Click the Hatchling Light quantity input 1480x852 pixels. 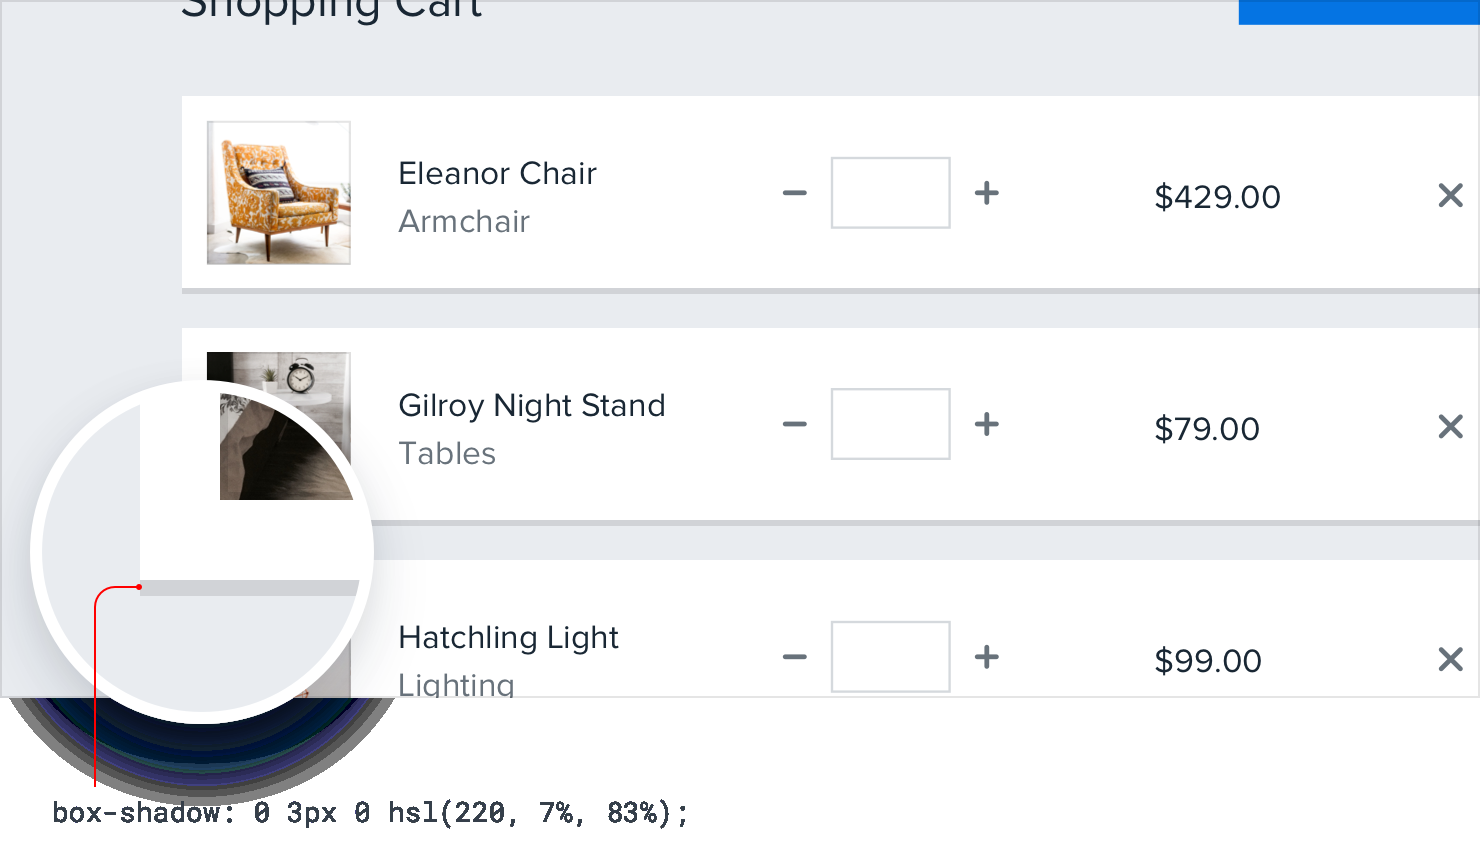click(x=890, y=657)
